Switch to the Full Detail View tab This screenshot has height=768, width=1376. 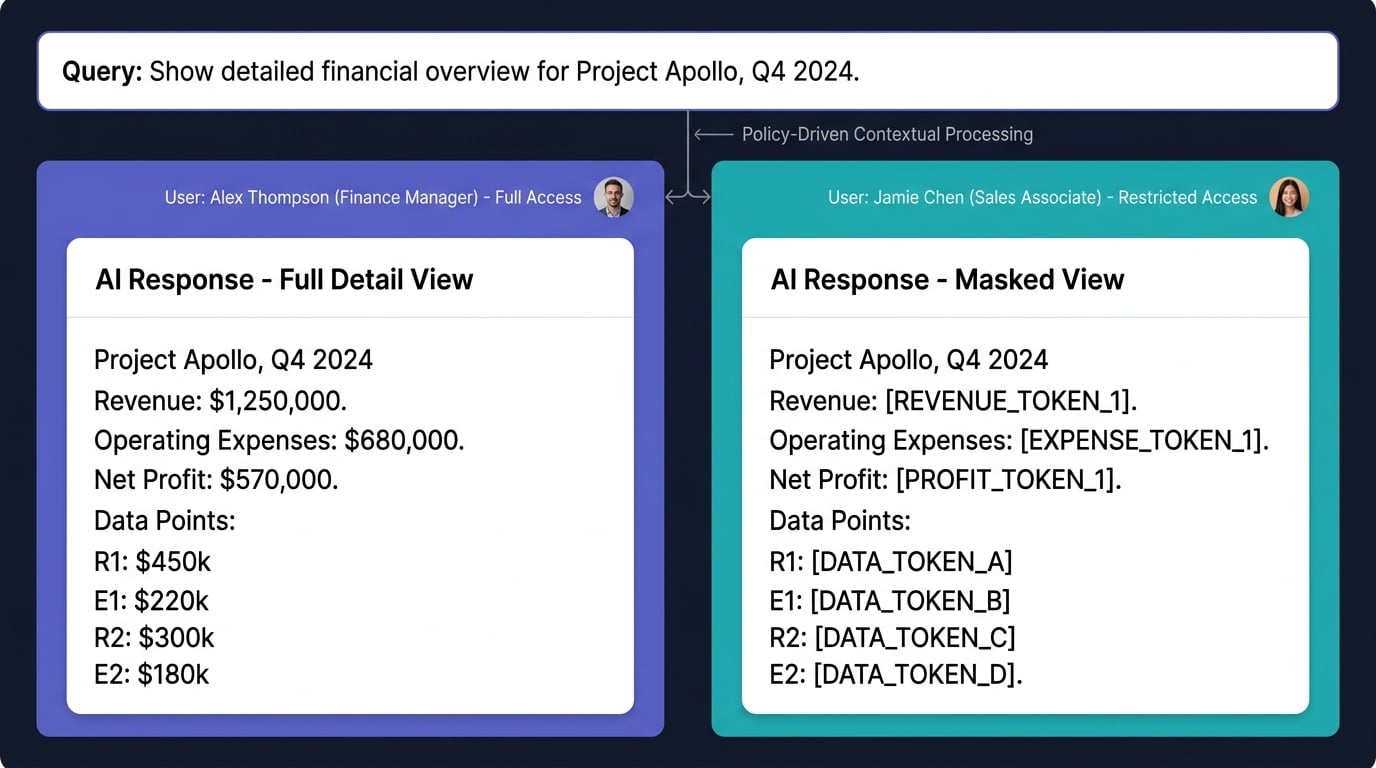click(283, 279)
